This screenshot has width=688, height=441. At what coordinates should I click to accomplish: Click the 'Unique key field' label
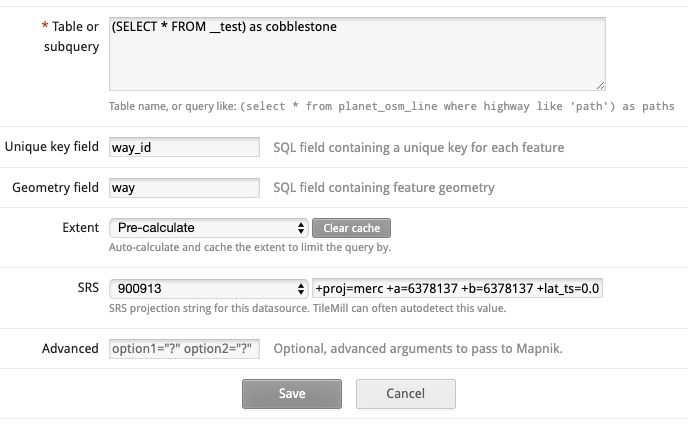point(52,147)
